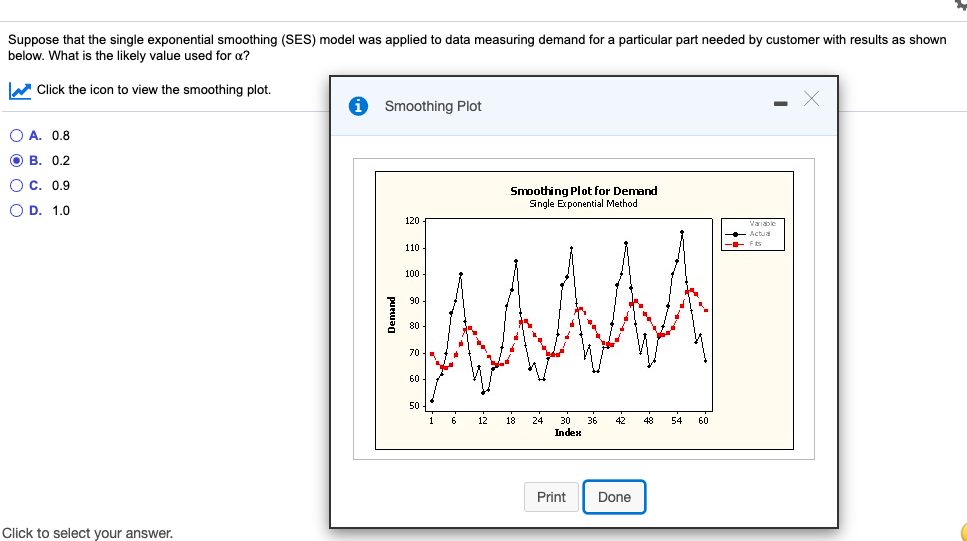This screenshot has height=541, width=967.
Task: Click the Actual legend entry marker
Action: tap(735, 234)
